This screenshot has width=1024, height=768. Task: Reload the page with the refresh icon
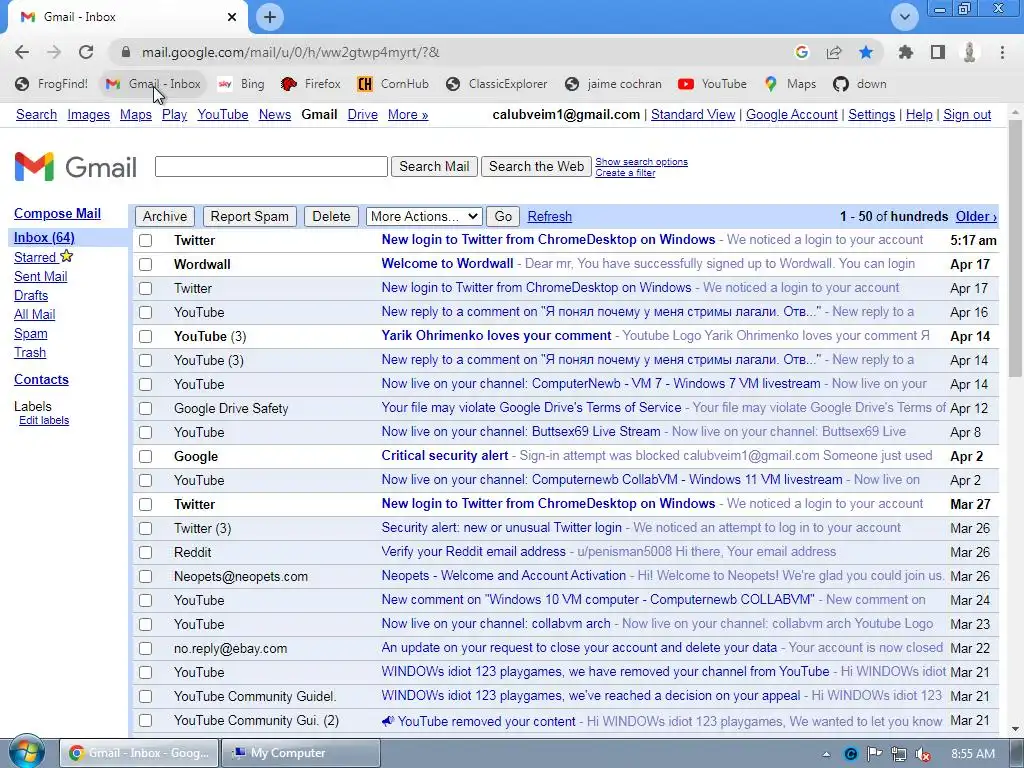tap(86, 52)
